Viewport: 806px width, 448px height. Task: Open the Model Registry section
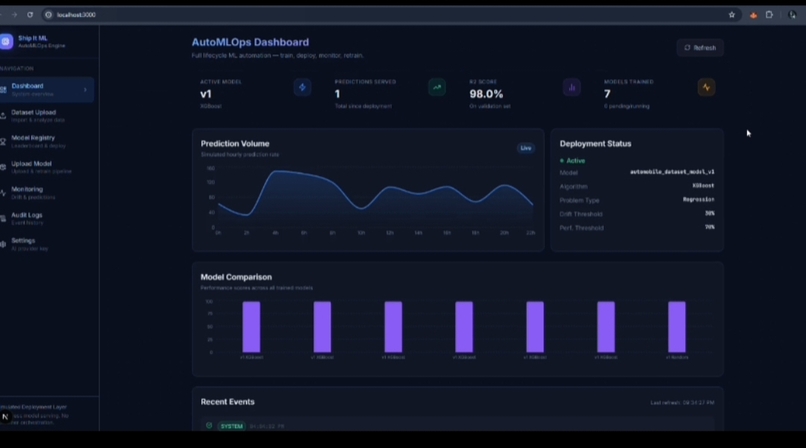click(x=47, y=141)
